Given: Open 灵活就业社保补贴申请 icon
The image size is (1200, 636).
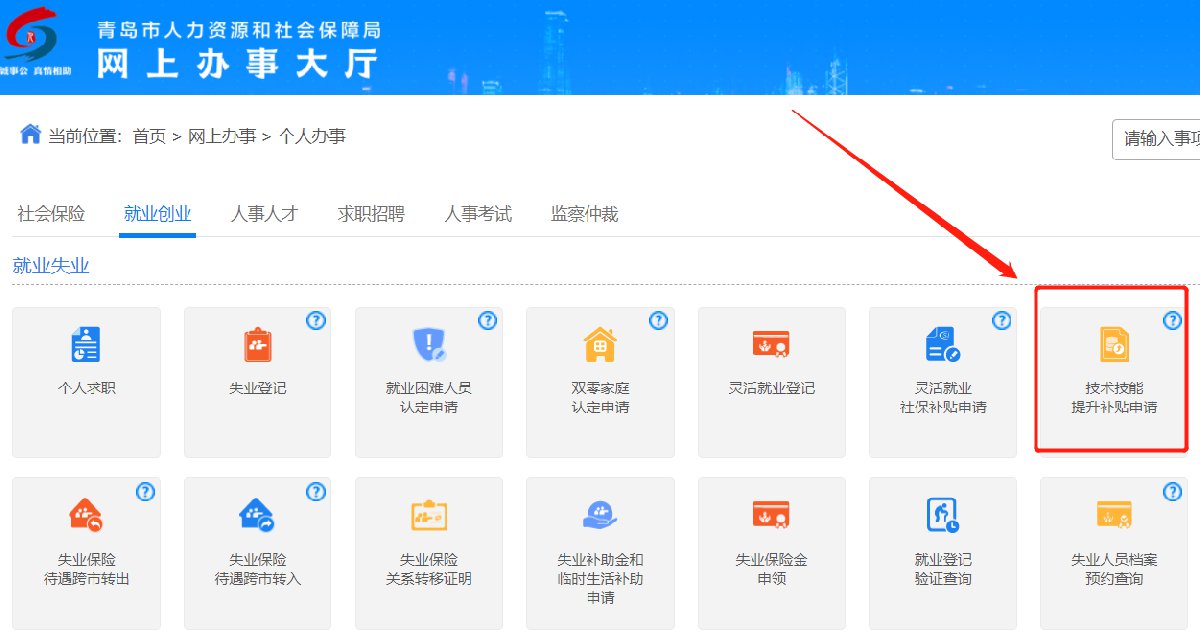Looking at the screenshot, I should point(943,345).
